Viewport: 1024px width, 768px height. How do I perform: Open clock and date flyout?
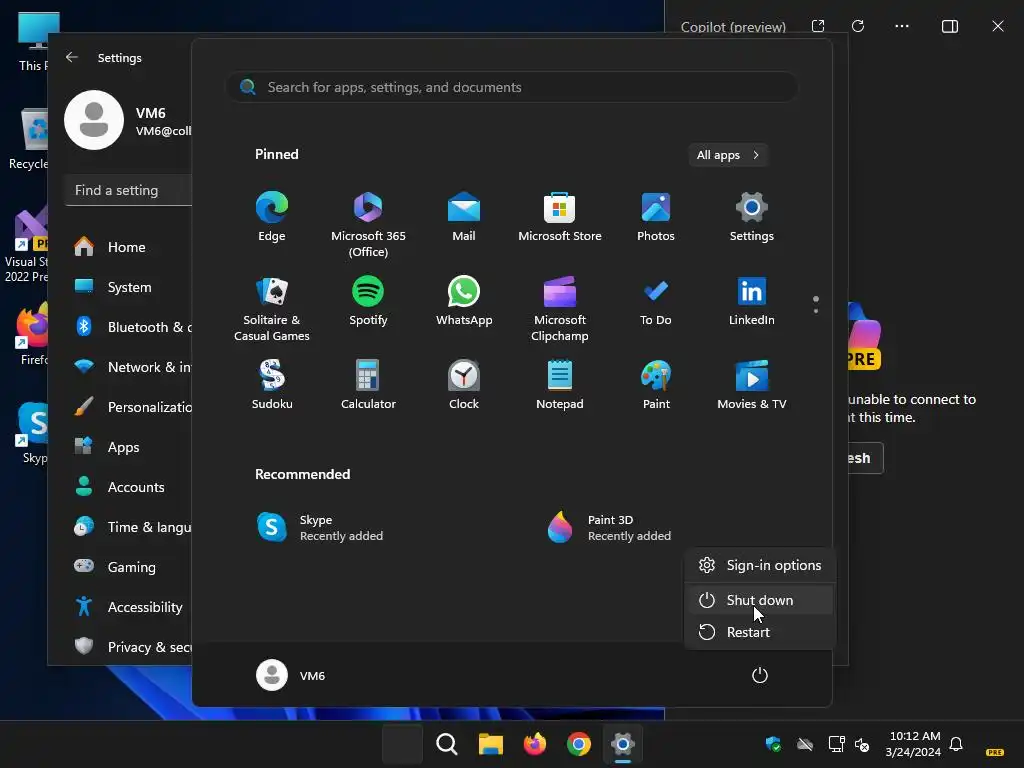pos(914,744)
